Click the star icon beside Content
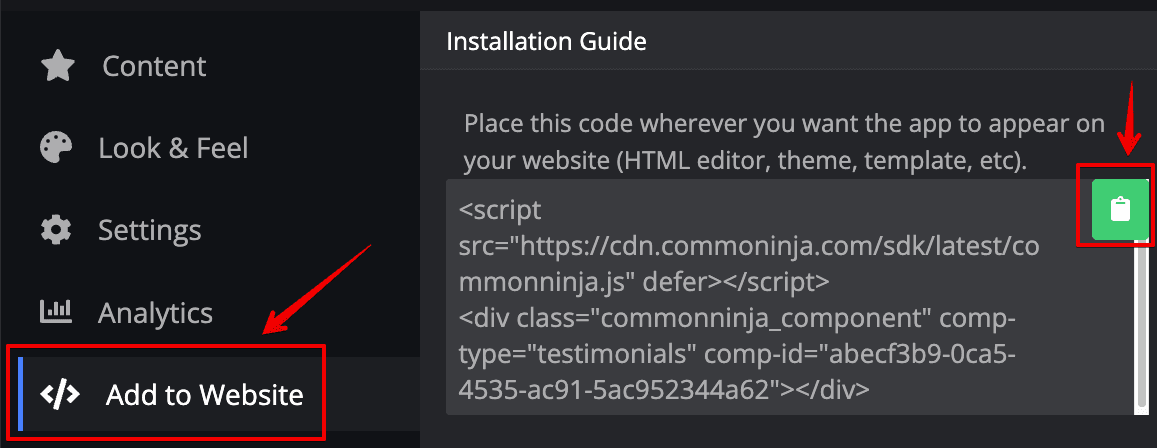Viewport: 1160px width, 448px height. 57,67
